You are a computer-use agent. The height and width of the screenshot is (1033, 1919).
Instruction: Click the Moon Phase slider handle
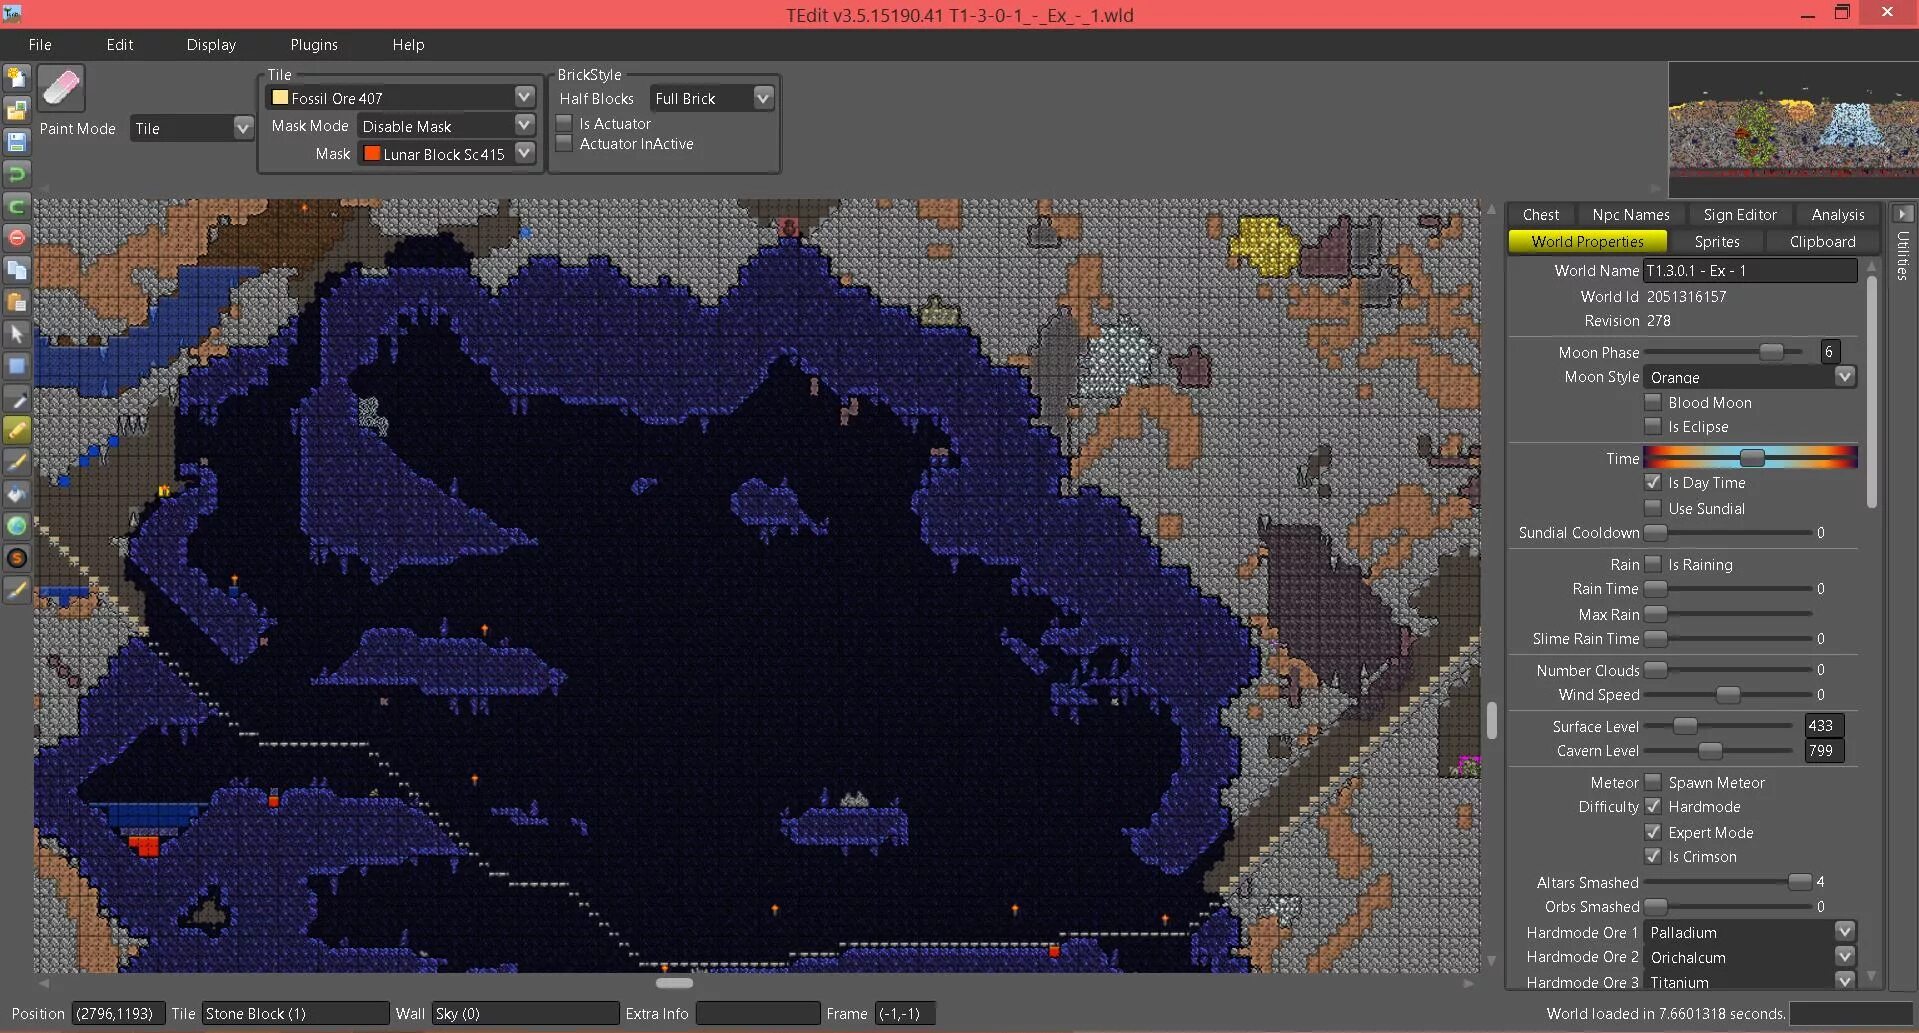[1771, 351]
